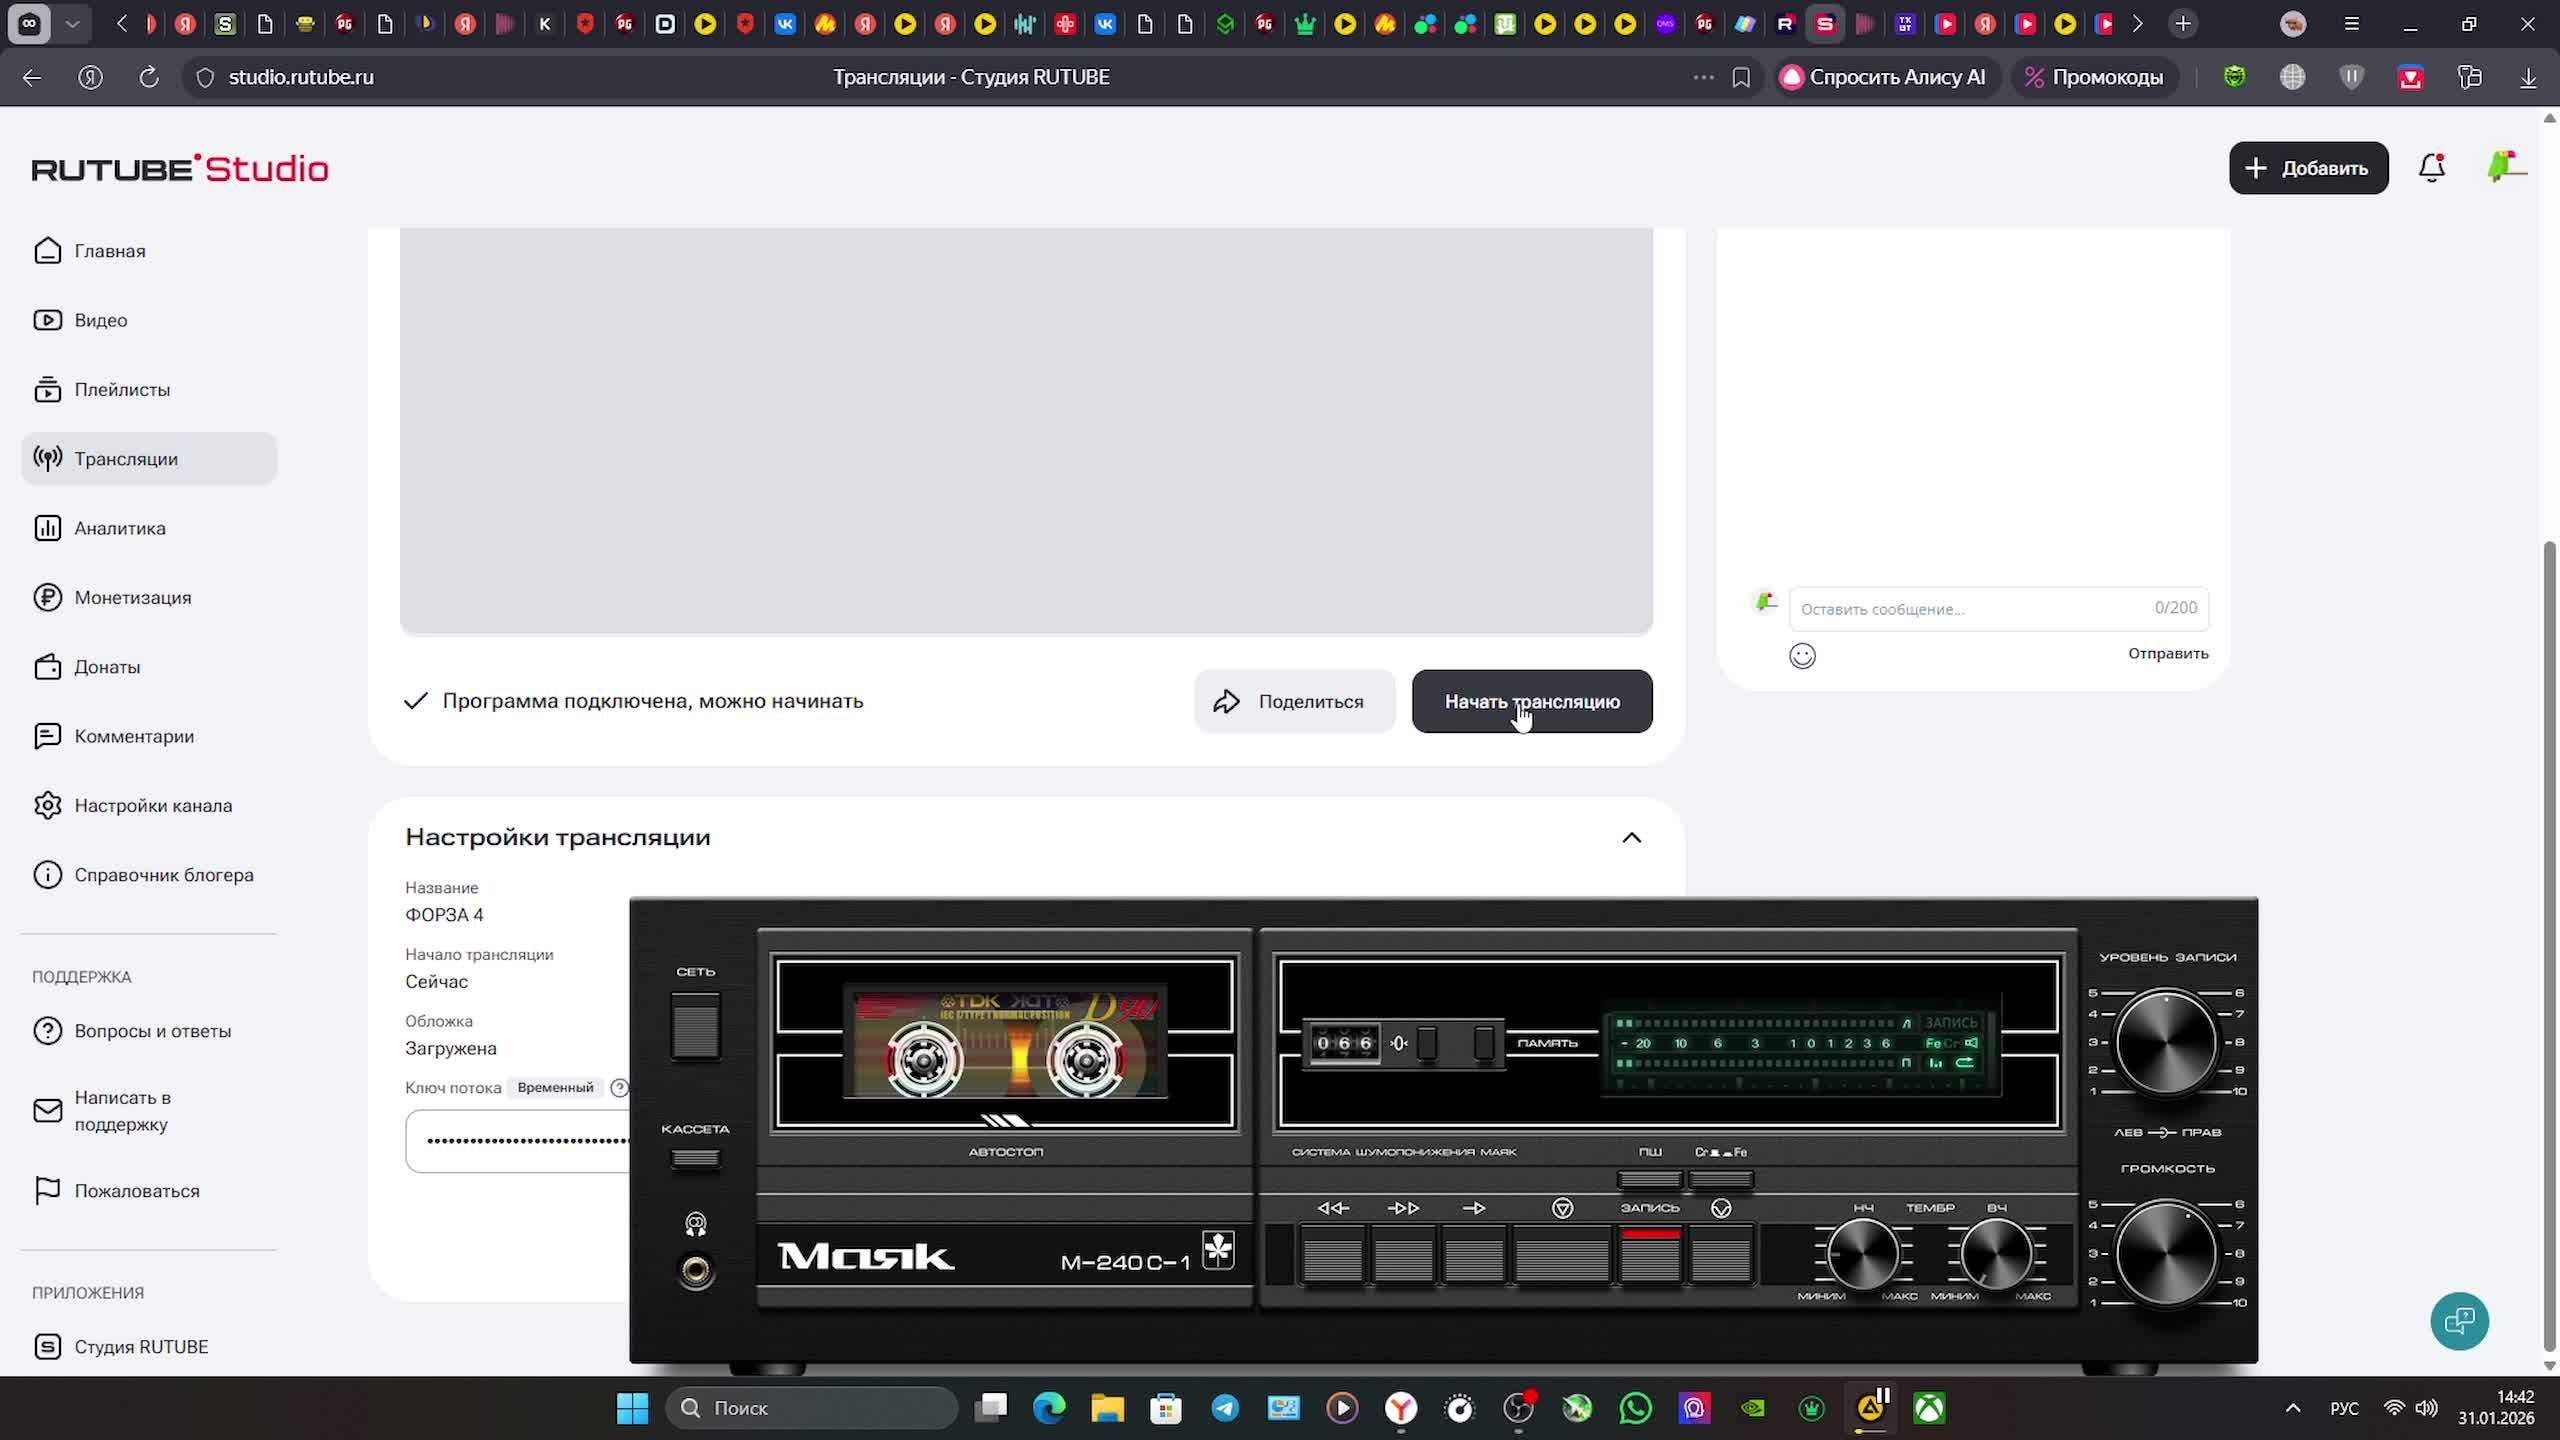Click the Поделиться share button
Viewport: 2560px width, 1440px height.
[1294, 701]
